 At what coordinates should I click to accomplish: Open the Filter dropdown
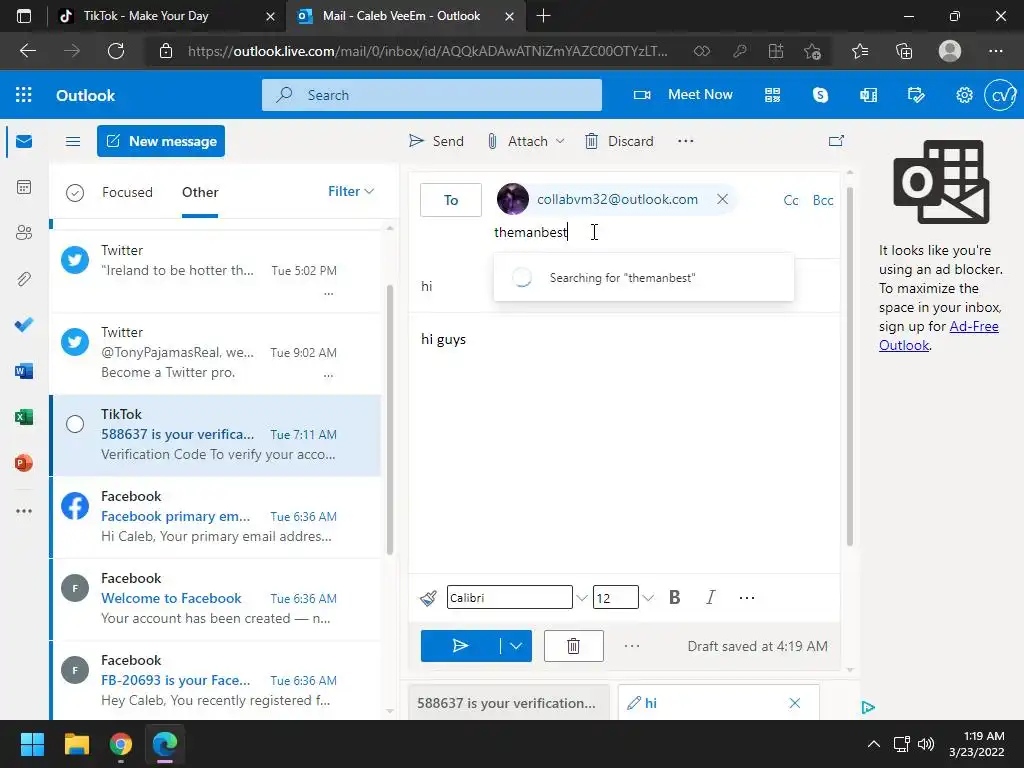point(351,191)
